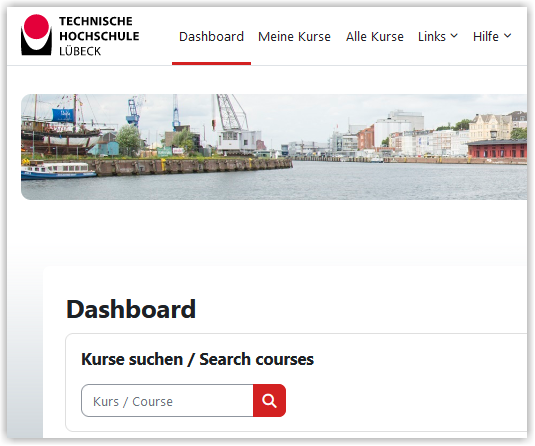Expand the chevron next to Hilfe
The image size is (535, 446).
pyautogui.click(x=507, y=36)
